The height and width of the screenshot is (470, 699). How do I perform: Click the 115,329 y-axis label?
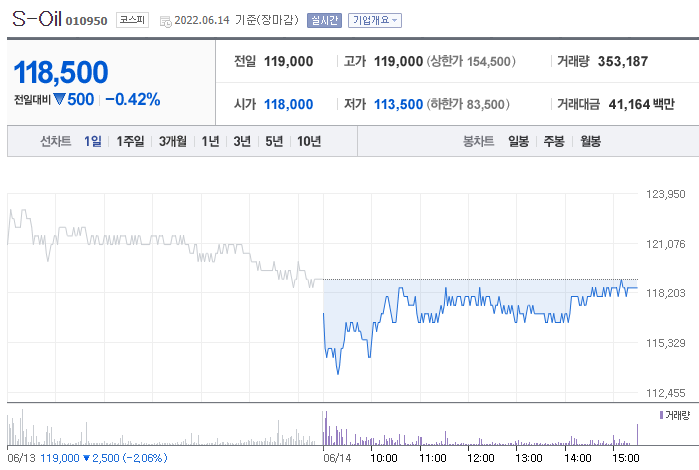(666, 343)
